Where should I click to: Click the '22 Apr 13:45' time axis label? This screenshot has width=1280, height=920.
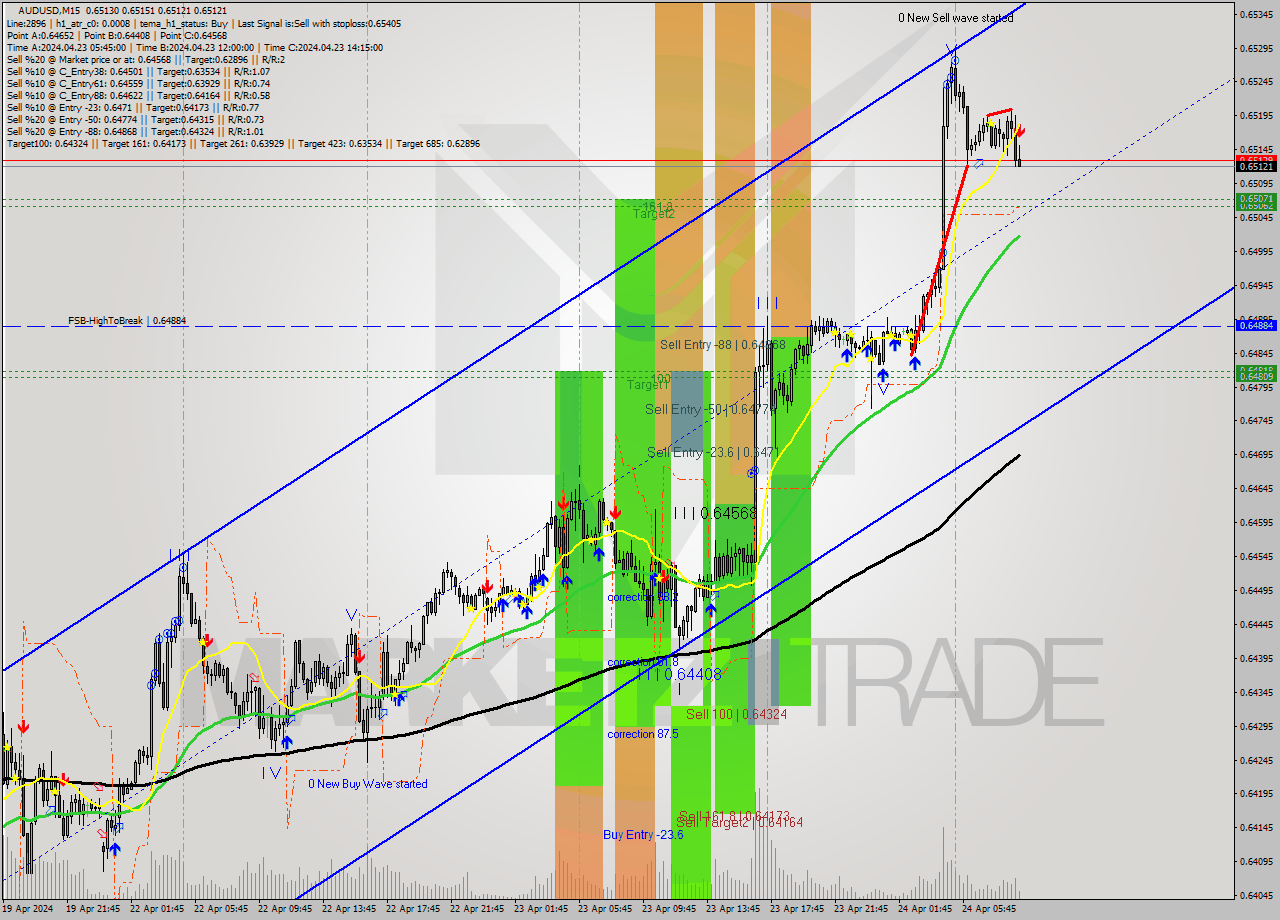[x=350, y=909]
